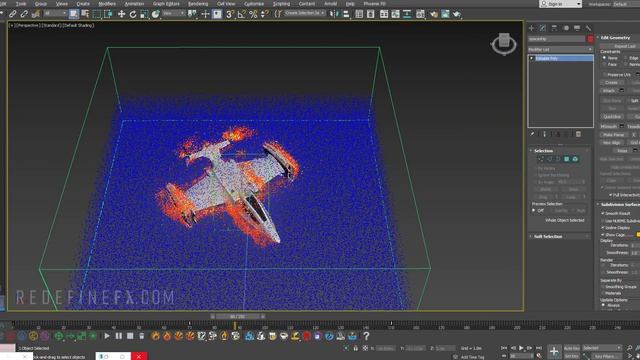Open the Modifier List dropdown

point(560,49)
